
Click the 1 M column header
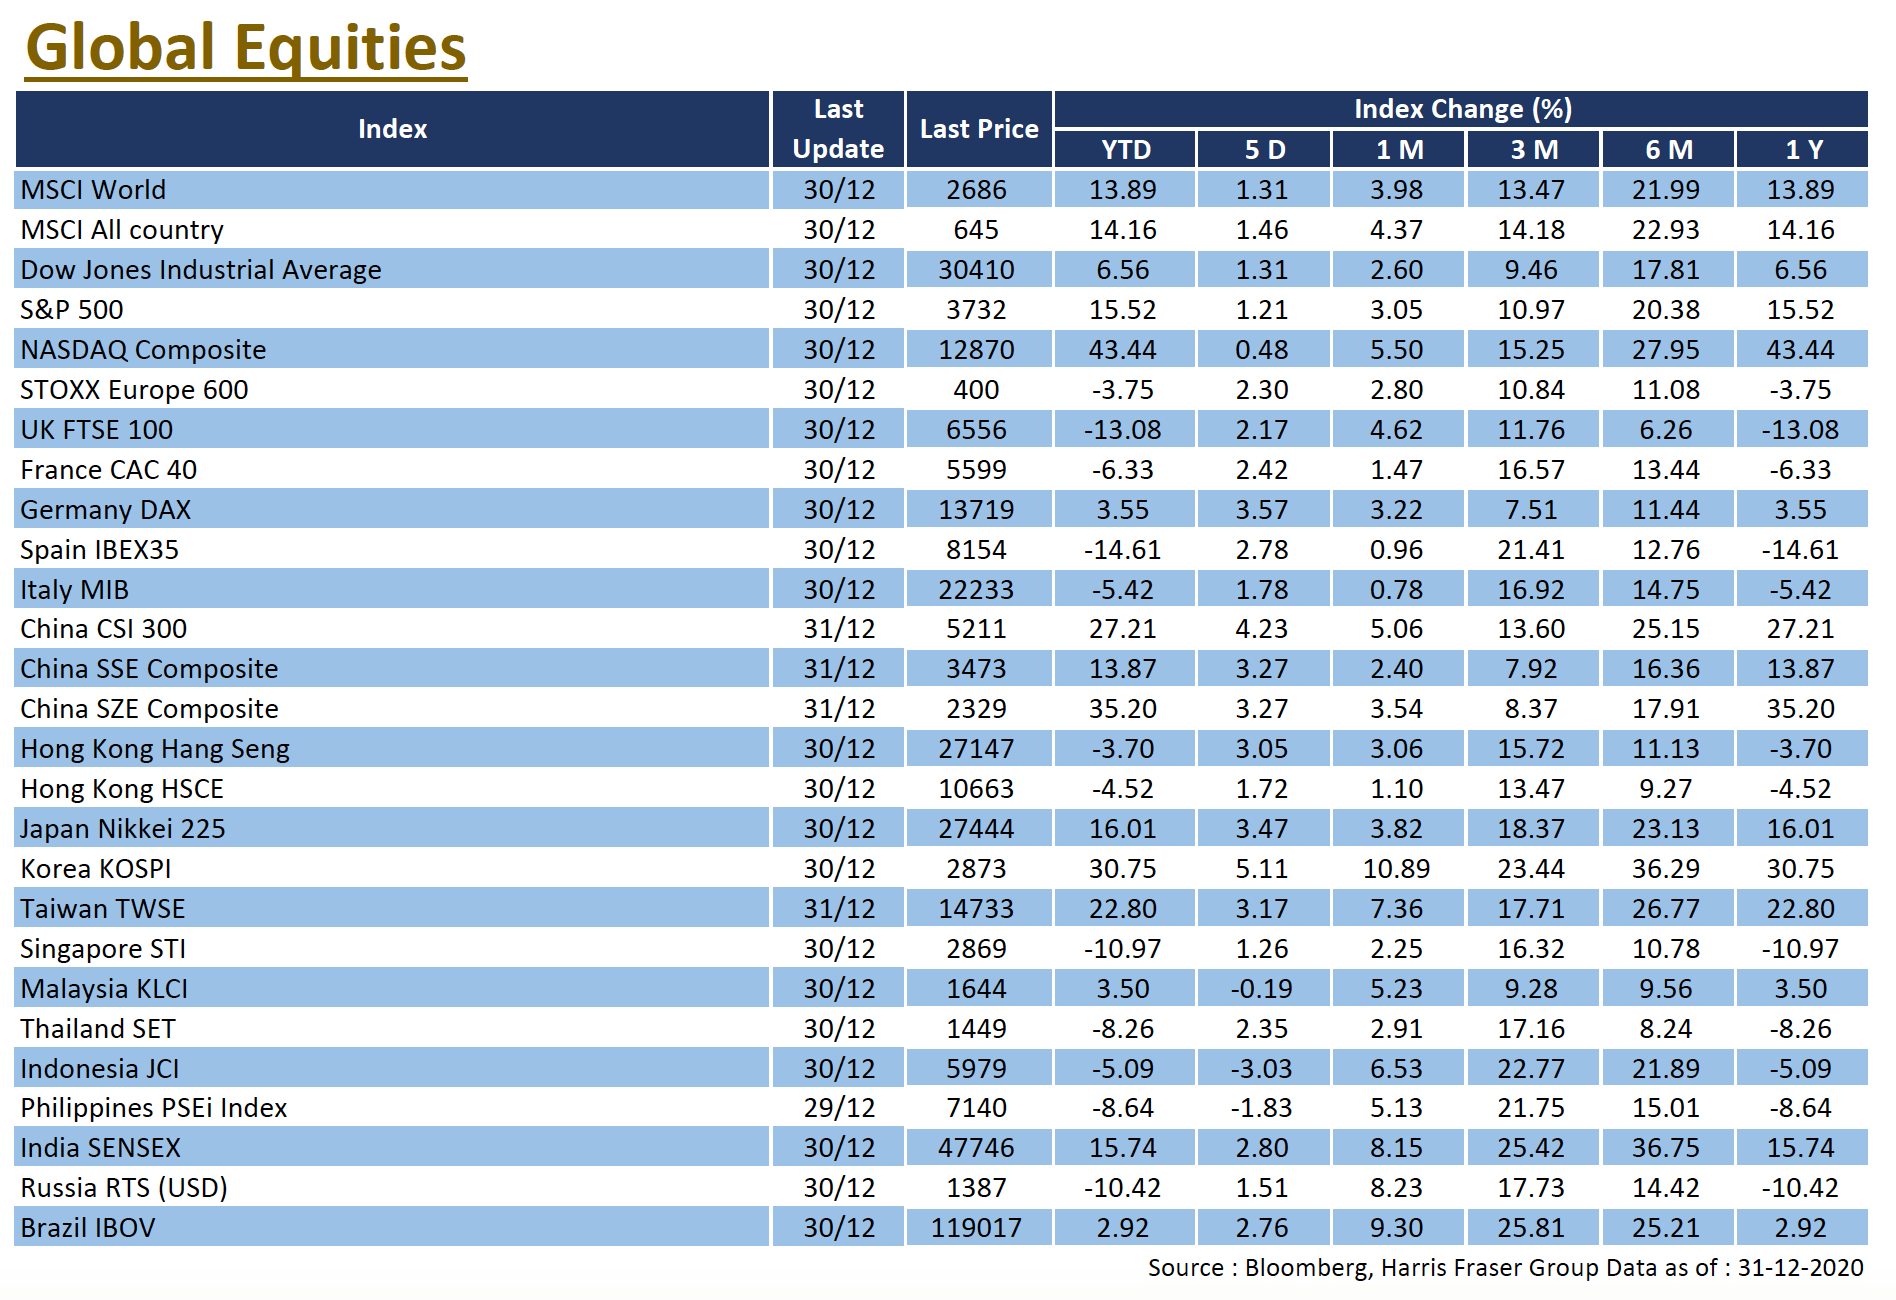pos(1399,150)
